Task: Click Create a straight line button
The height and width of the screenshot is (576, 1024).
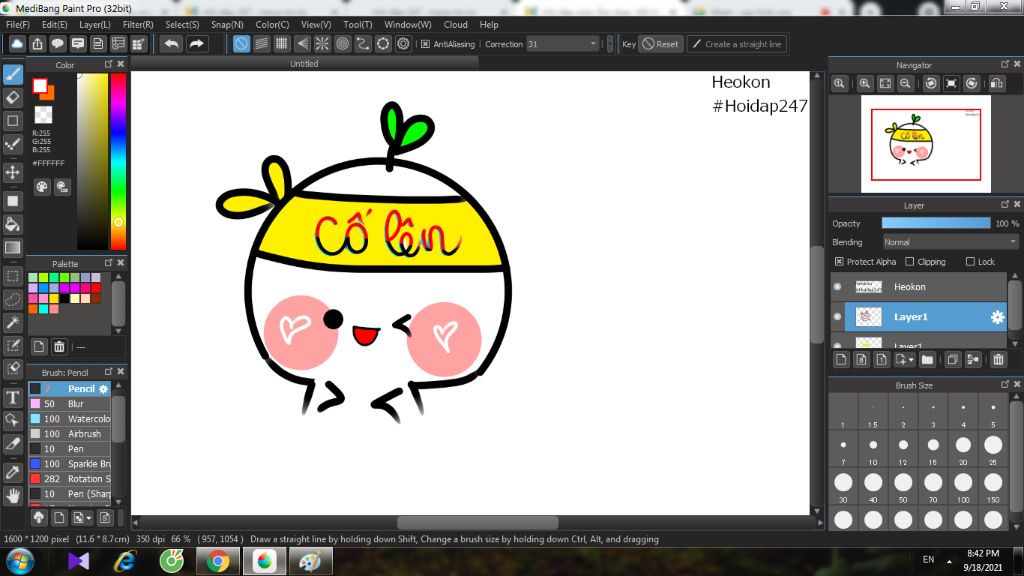Action: (x=736, y=44)
